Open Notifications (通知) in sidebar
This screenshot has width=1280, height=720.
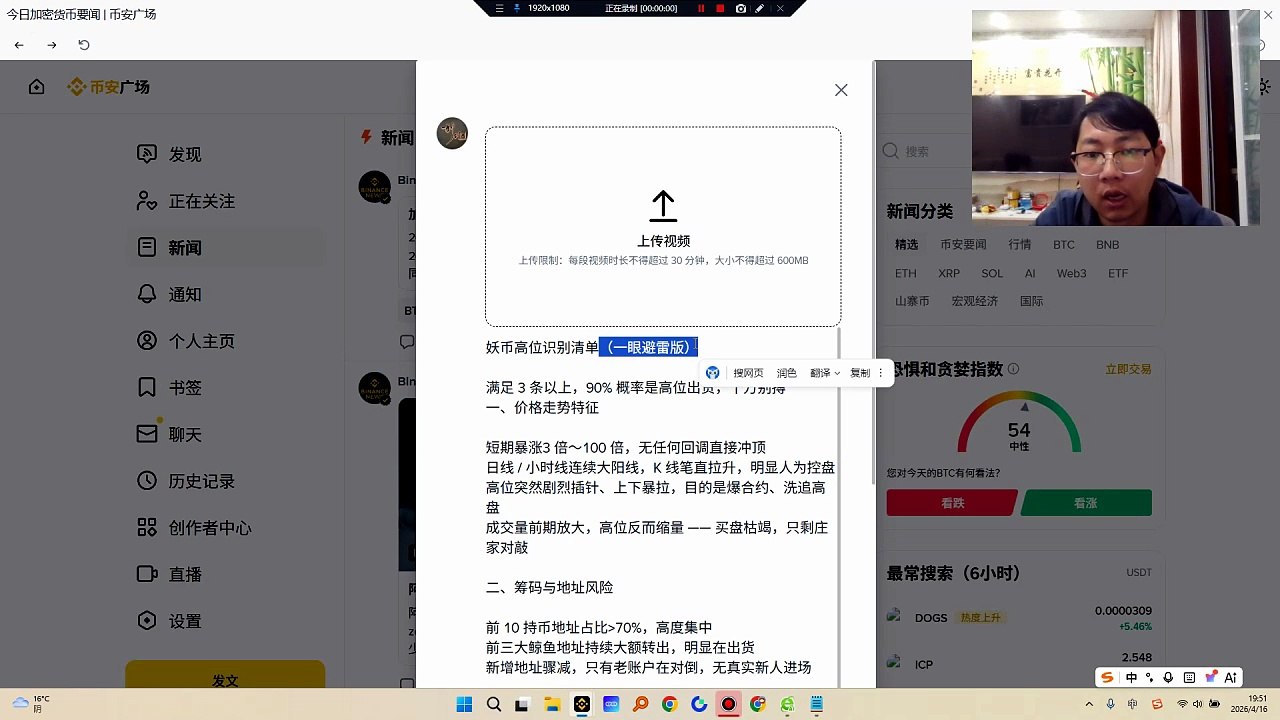point(170,294)
